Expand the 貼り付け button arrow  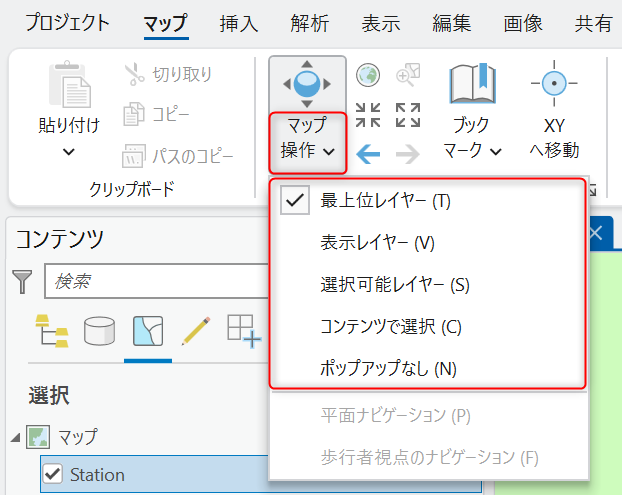(69, 152)
